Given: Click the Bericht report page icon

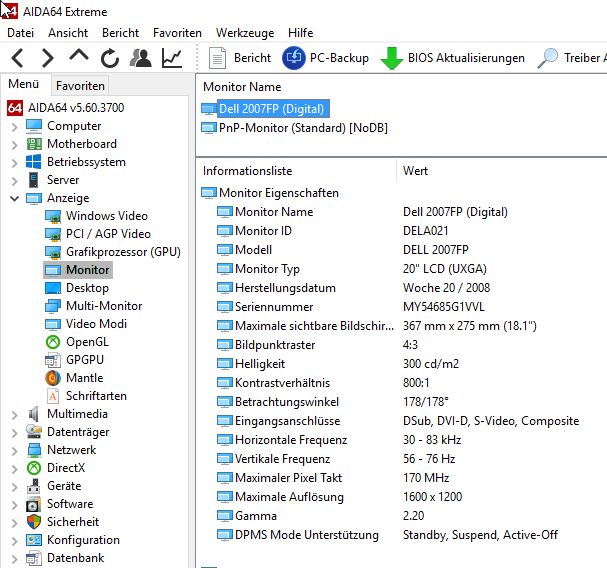Looking at the screenshot, I should pos(217,58).
